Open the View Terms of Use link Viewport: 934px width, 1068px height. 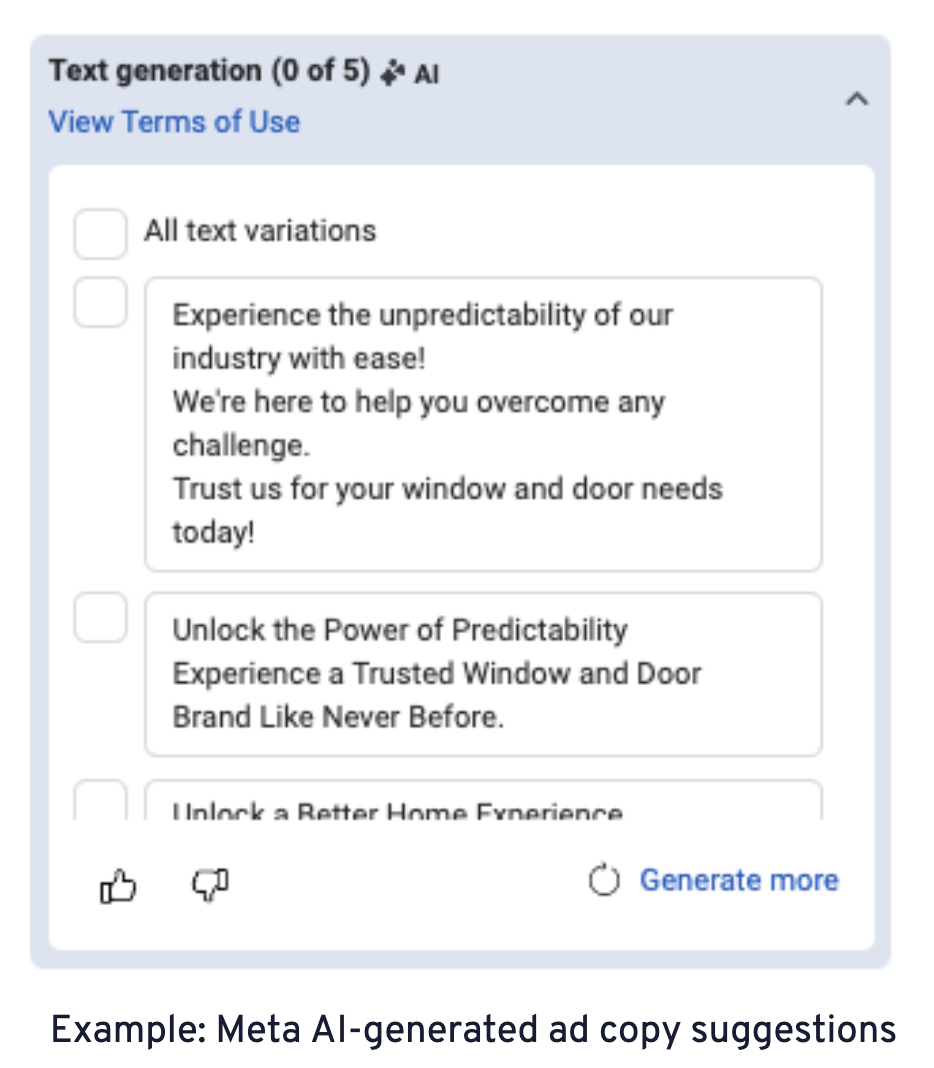click(174, 122)
